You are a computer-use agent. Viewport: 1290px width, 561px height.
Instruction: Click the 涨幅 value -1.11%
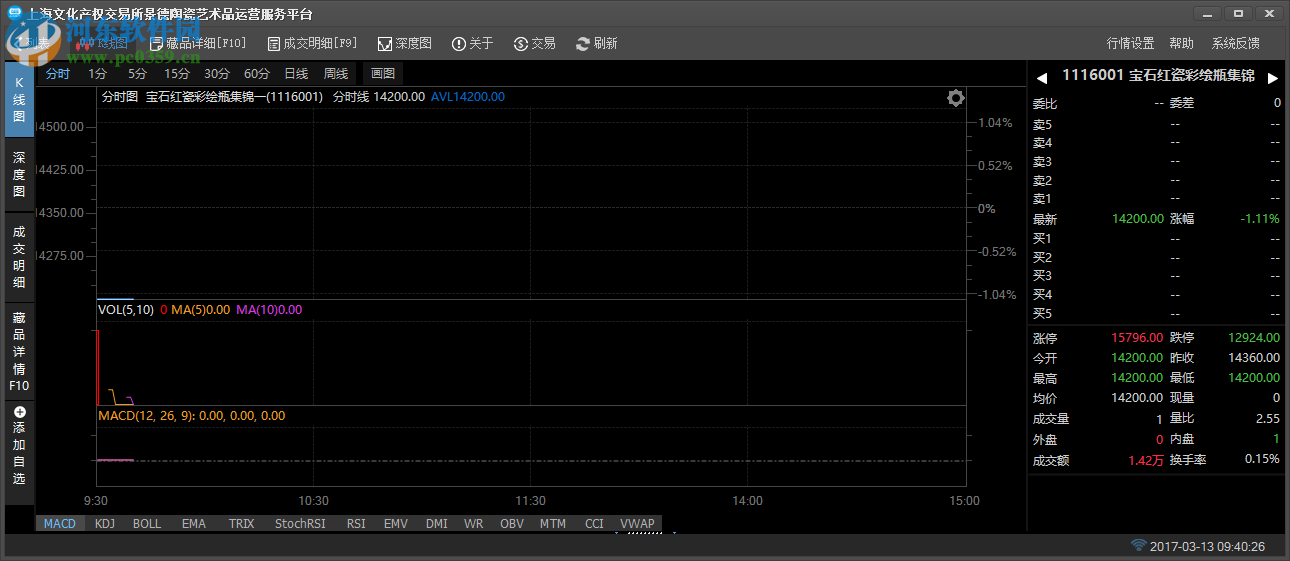tap(1260, 219)
